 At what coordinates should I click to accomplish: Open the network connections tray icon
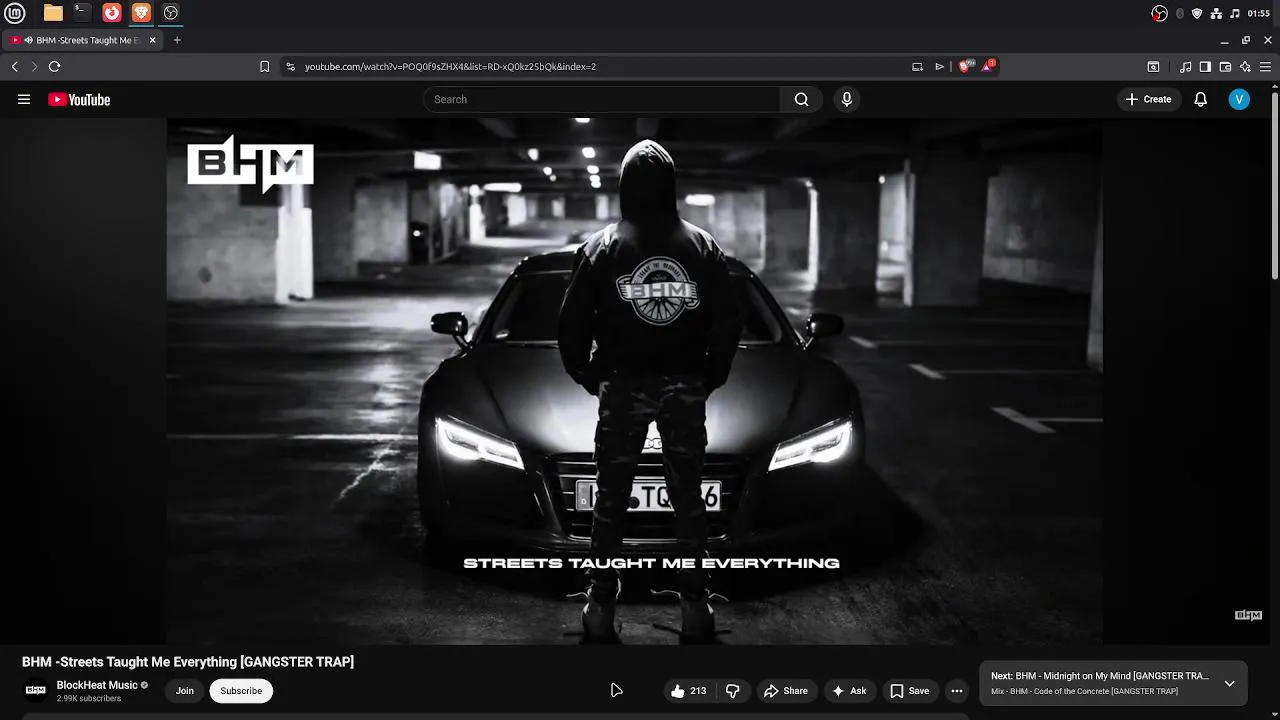coord(1216,13)
